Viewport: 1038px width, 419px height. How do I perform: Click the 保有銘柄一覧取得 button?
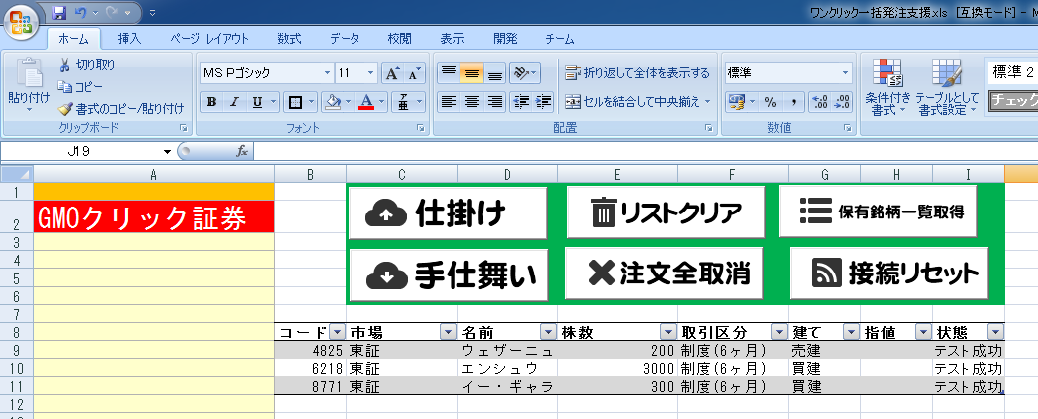click(878, 211)
